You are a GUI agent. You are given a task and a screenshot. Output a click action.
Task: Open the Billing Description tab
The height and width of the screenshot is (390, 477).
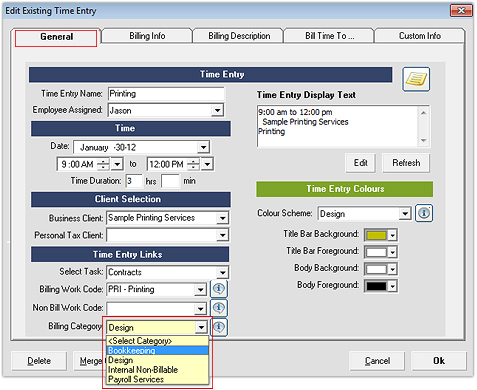(x=239, y=36)
